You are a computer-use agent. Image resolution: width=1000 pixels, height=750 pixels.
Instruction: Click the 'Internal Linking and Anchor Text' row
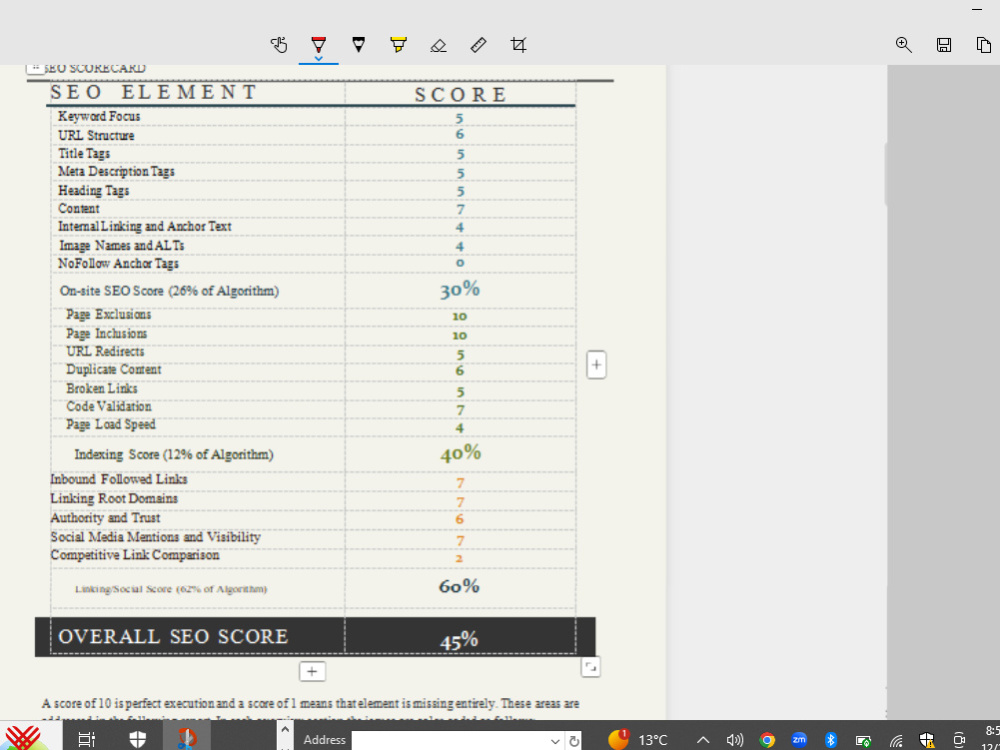pyautogui.click(x=145, y=226)
